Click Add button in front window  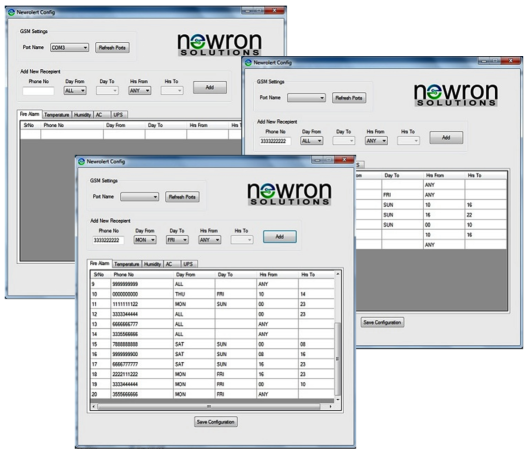[x=280, y=236]
